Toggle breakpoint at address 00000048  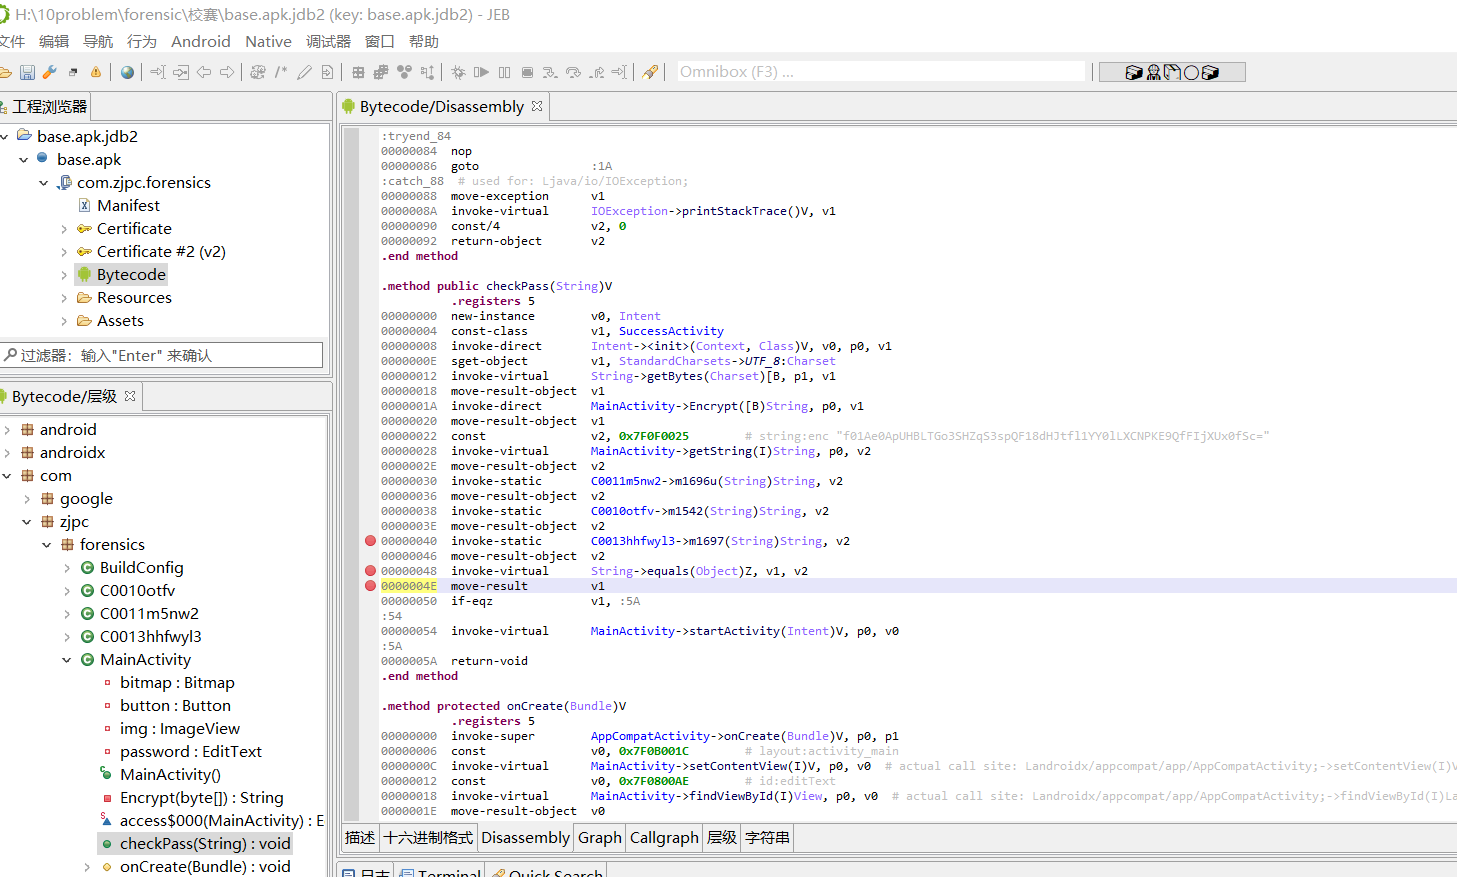pyautogui.click(x=370, y=571)
